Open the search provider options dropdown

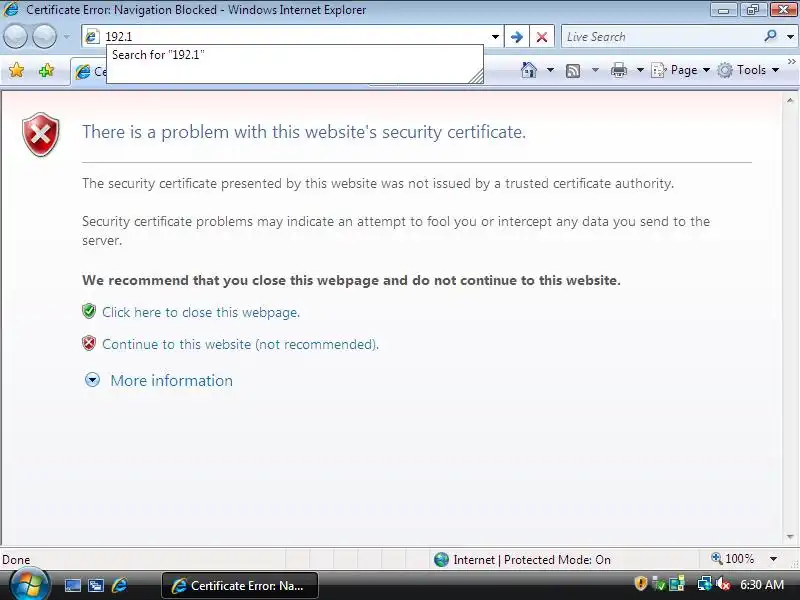[790, 37]
